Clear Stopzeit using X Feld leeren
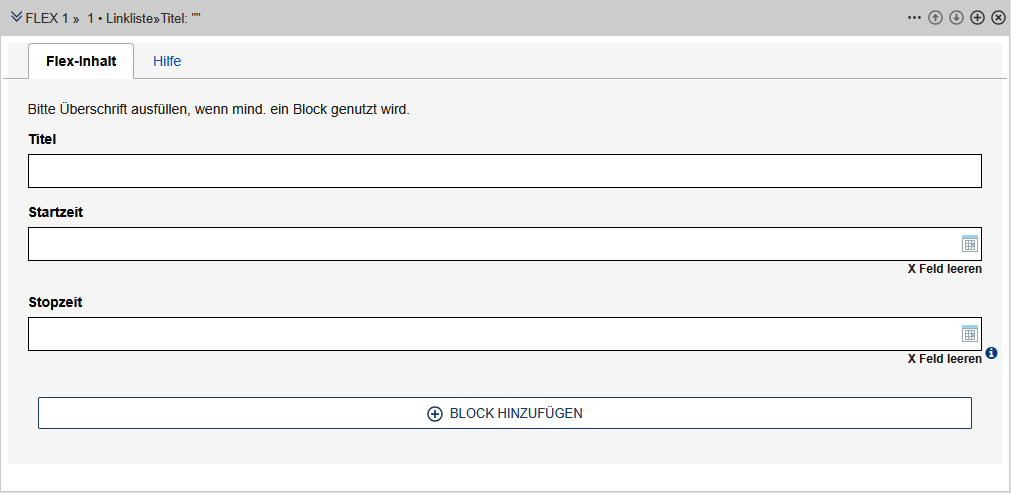1011x493 pixels. (944, 359)
